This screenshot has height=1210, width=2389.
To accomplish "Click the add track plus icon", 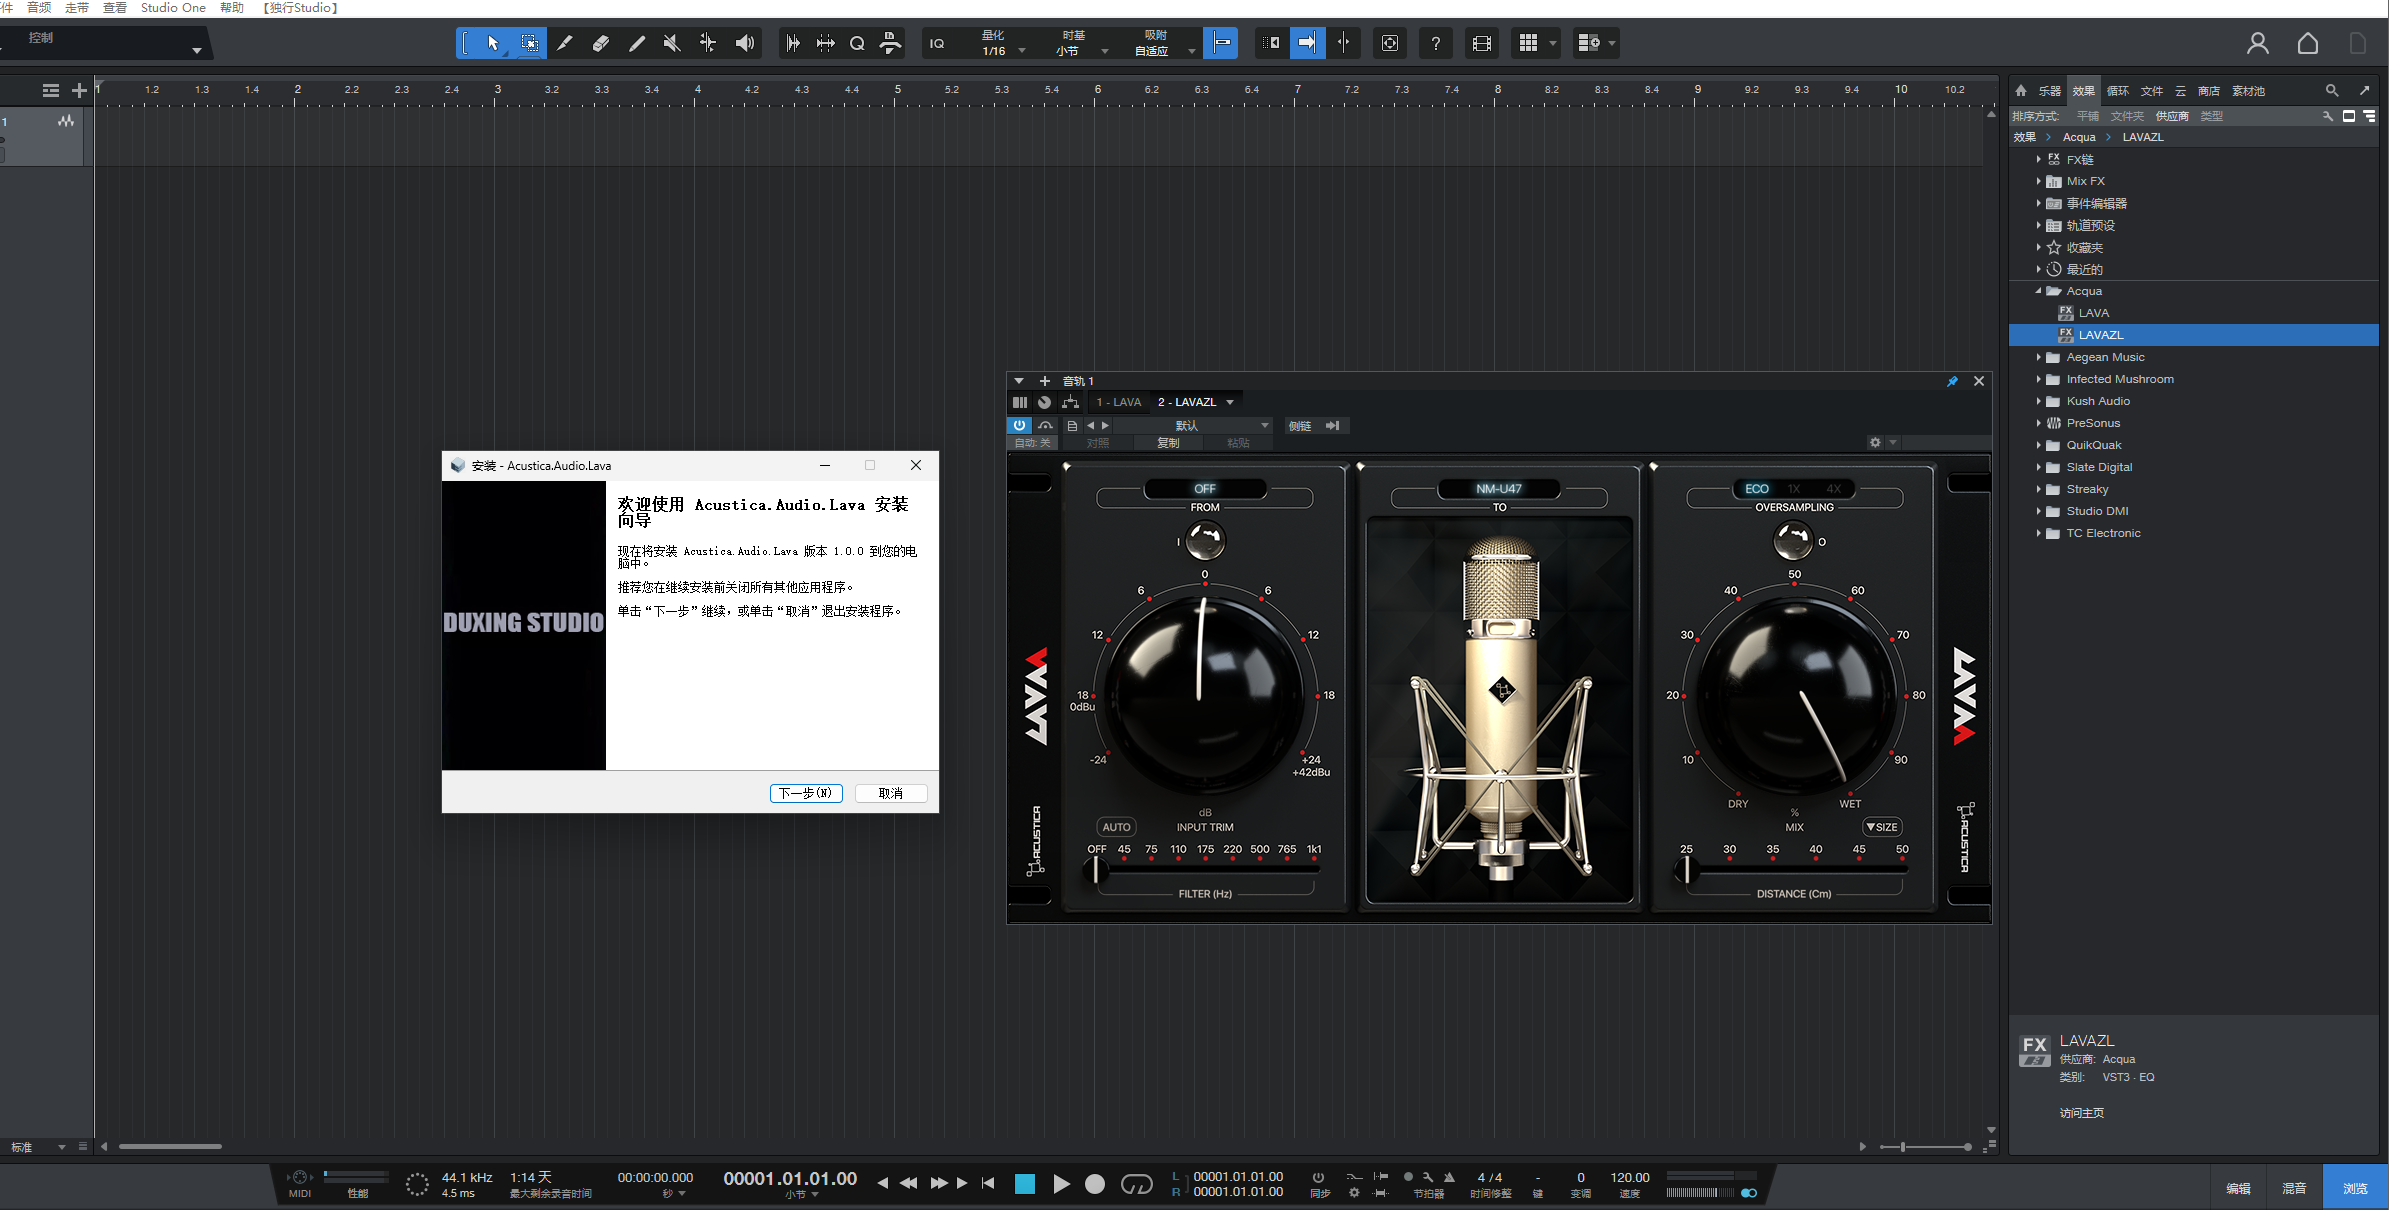I will point(79,91).
